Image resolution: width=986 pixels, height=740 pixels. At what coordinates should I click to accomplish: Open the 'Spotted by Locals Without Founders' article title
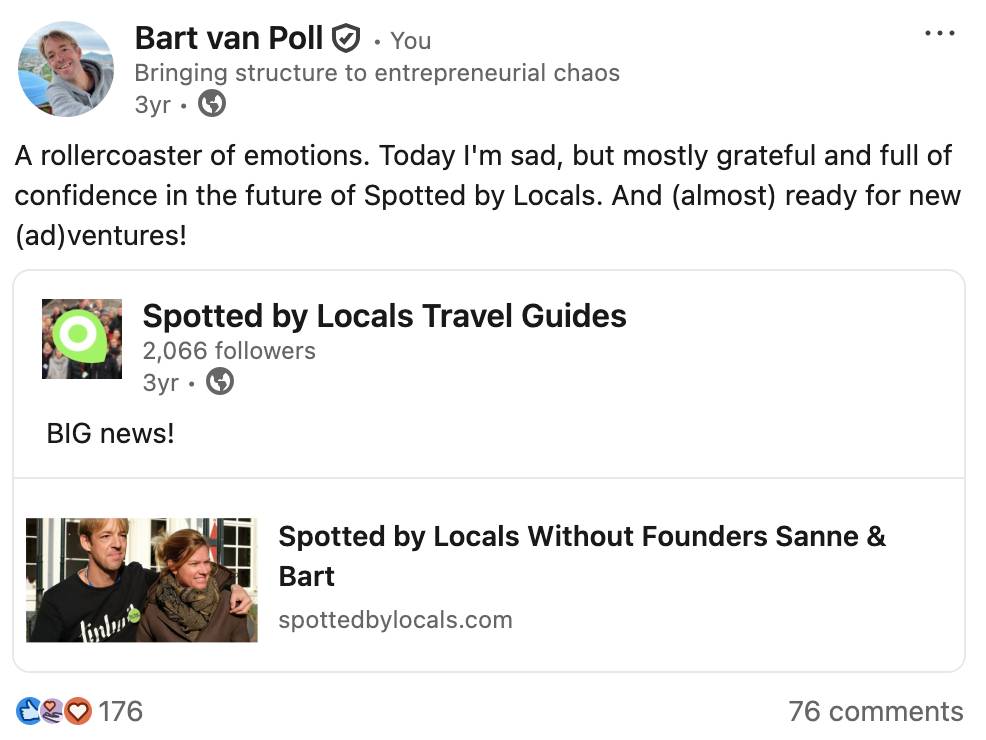pos(581,556)
